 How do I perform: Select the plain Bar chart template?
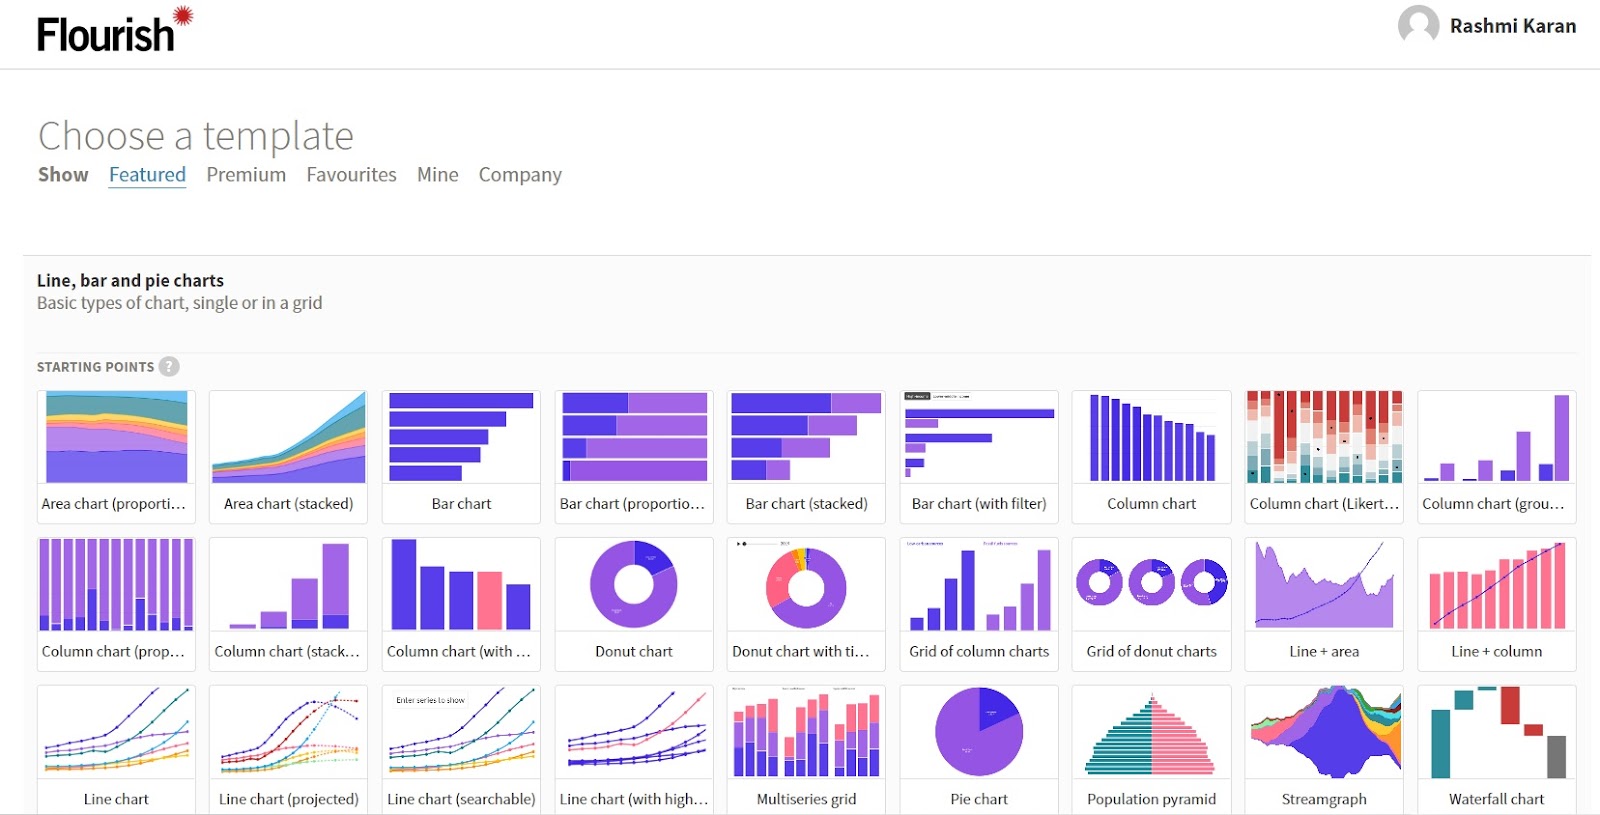point(461,457)
